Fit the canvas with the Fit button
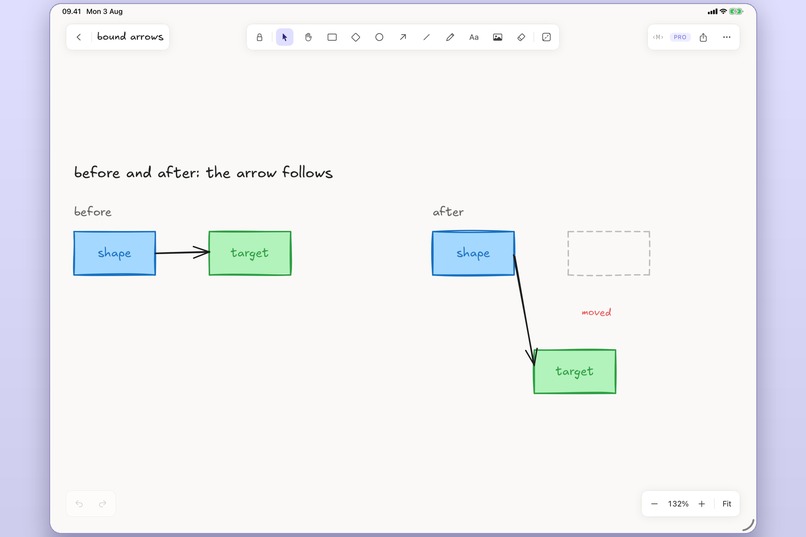 (726, 504)
